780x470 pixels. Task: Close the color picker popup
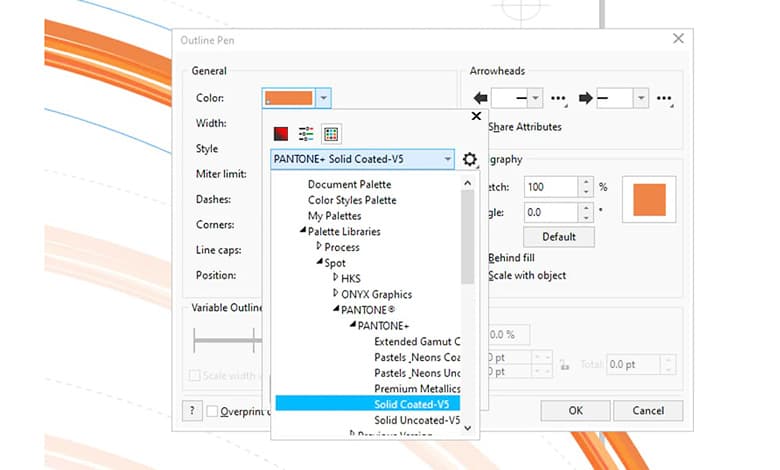tap(476, 116)
